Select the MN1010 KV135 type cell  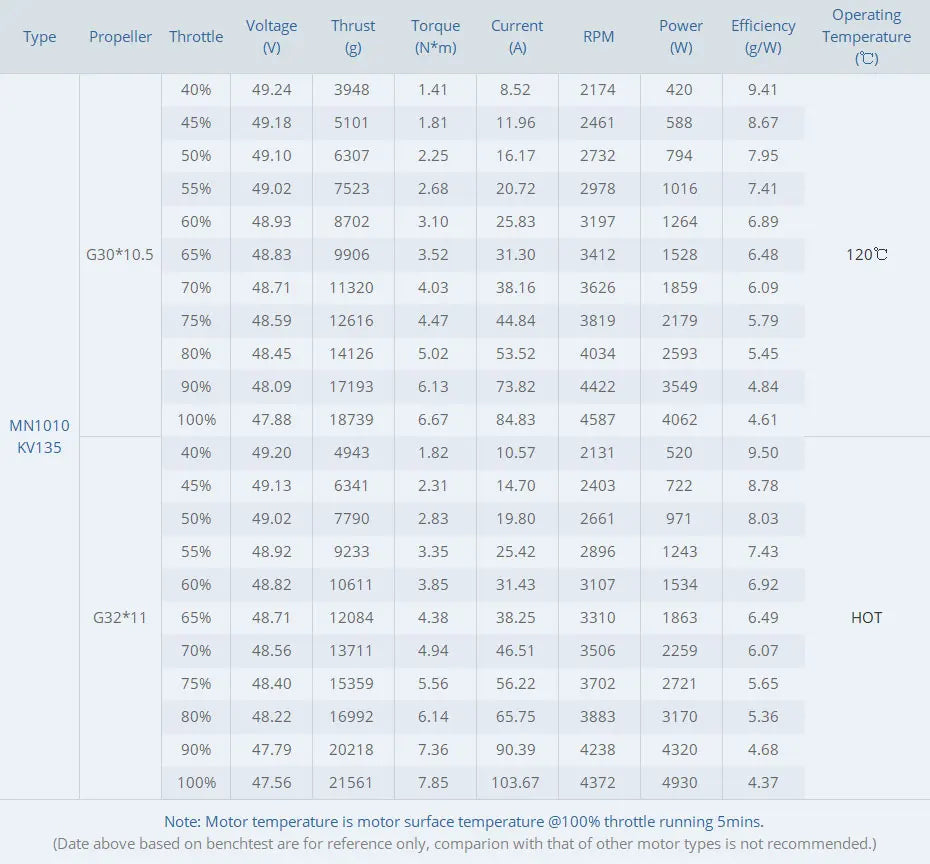pos(39,437)
